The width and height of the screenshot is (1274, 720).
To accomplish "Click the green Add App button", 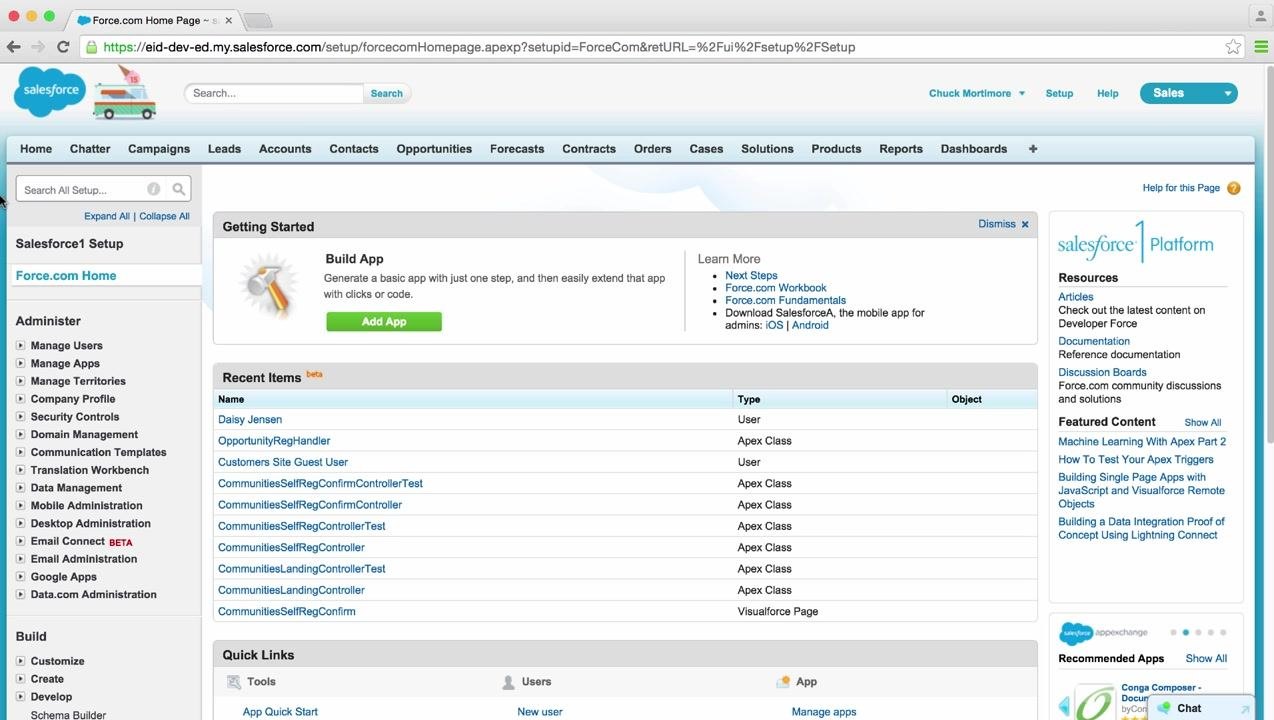I will coord(384,321).
